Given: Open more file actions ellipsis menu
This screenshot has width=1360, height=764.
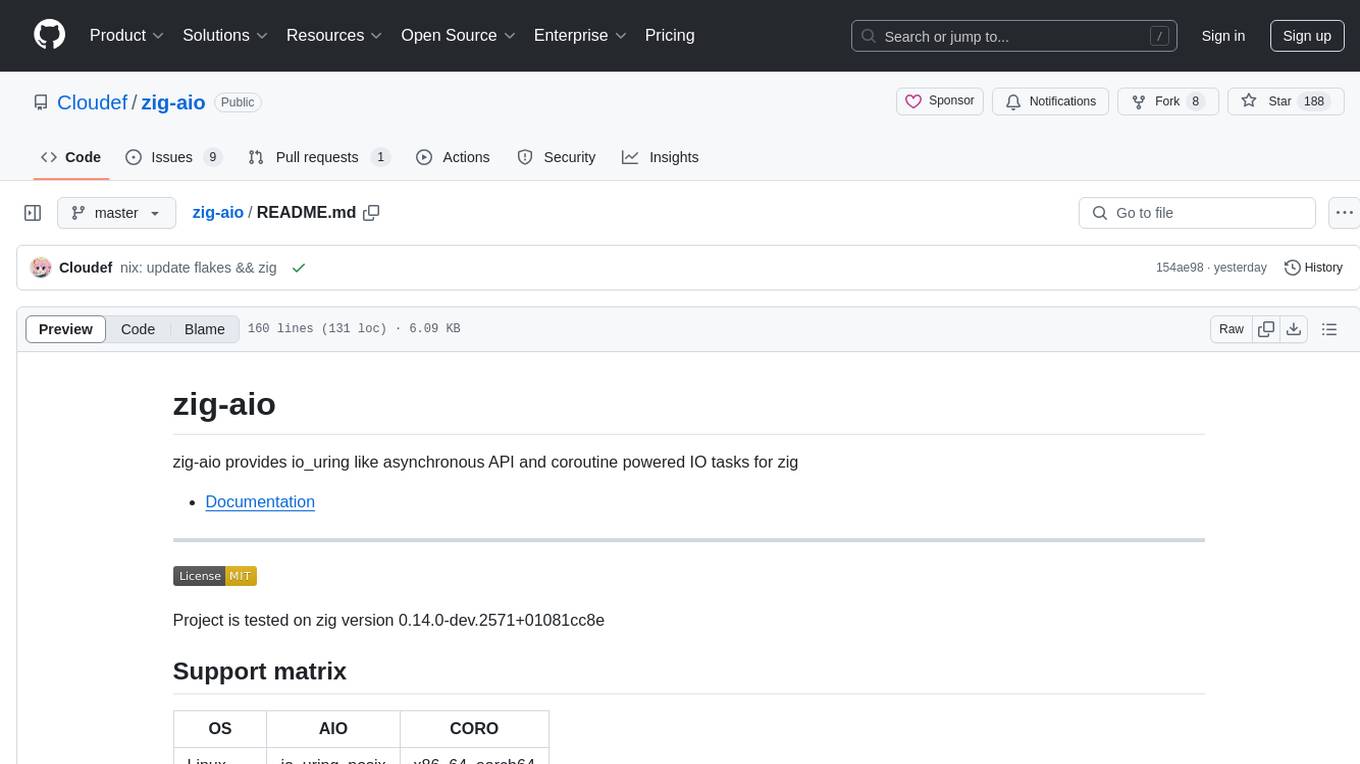Looking at the screenshot, I should (1344, 213).
